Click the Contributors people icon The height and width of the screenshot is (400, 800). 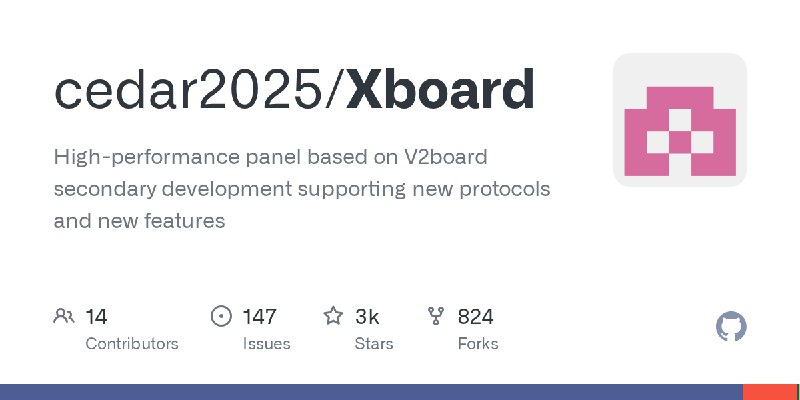point(64,317)
